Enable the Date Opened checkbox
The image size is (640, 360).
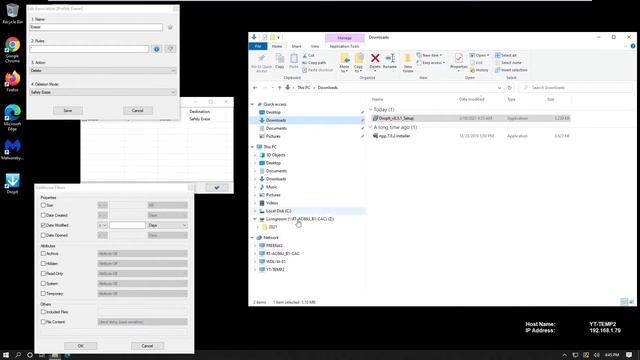coord(43,235)
